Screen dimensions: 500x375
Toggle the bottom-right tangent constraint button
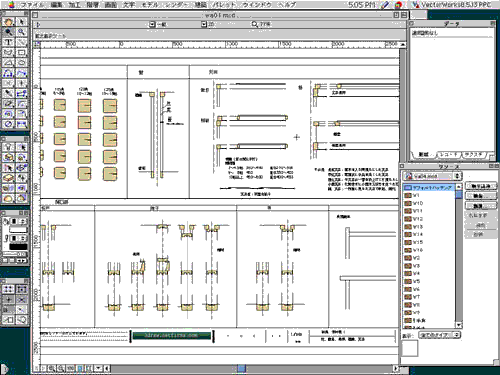21,320
